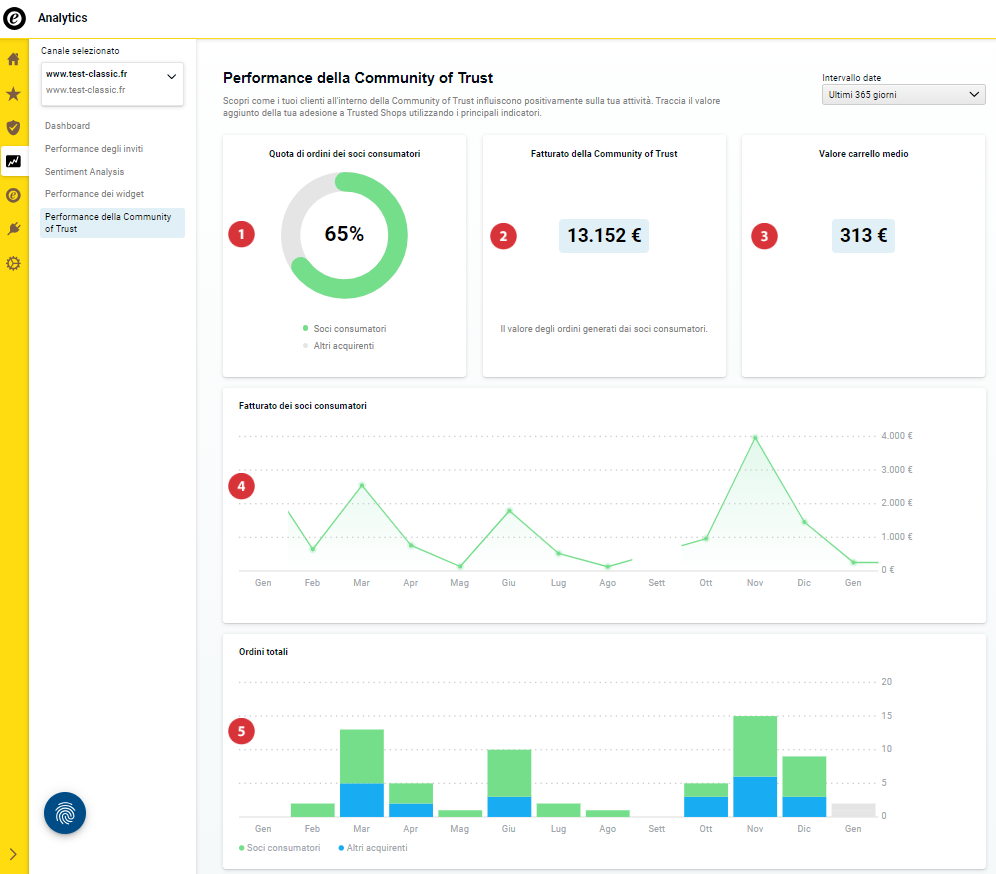Viewport: 996px width, 874px height.
Task: Click the Giu data point on line chart
Action: click(509, 511)
